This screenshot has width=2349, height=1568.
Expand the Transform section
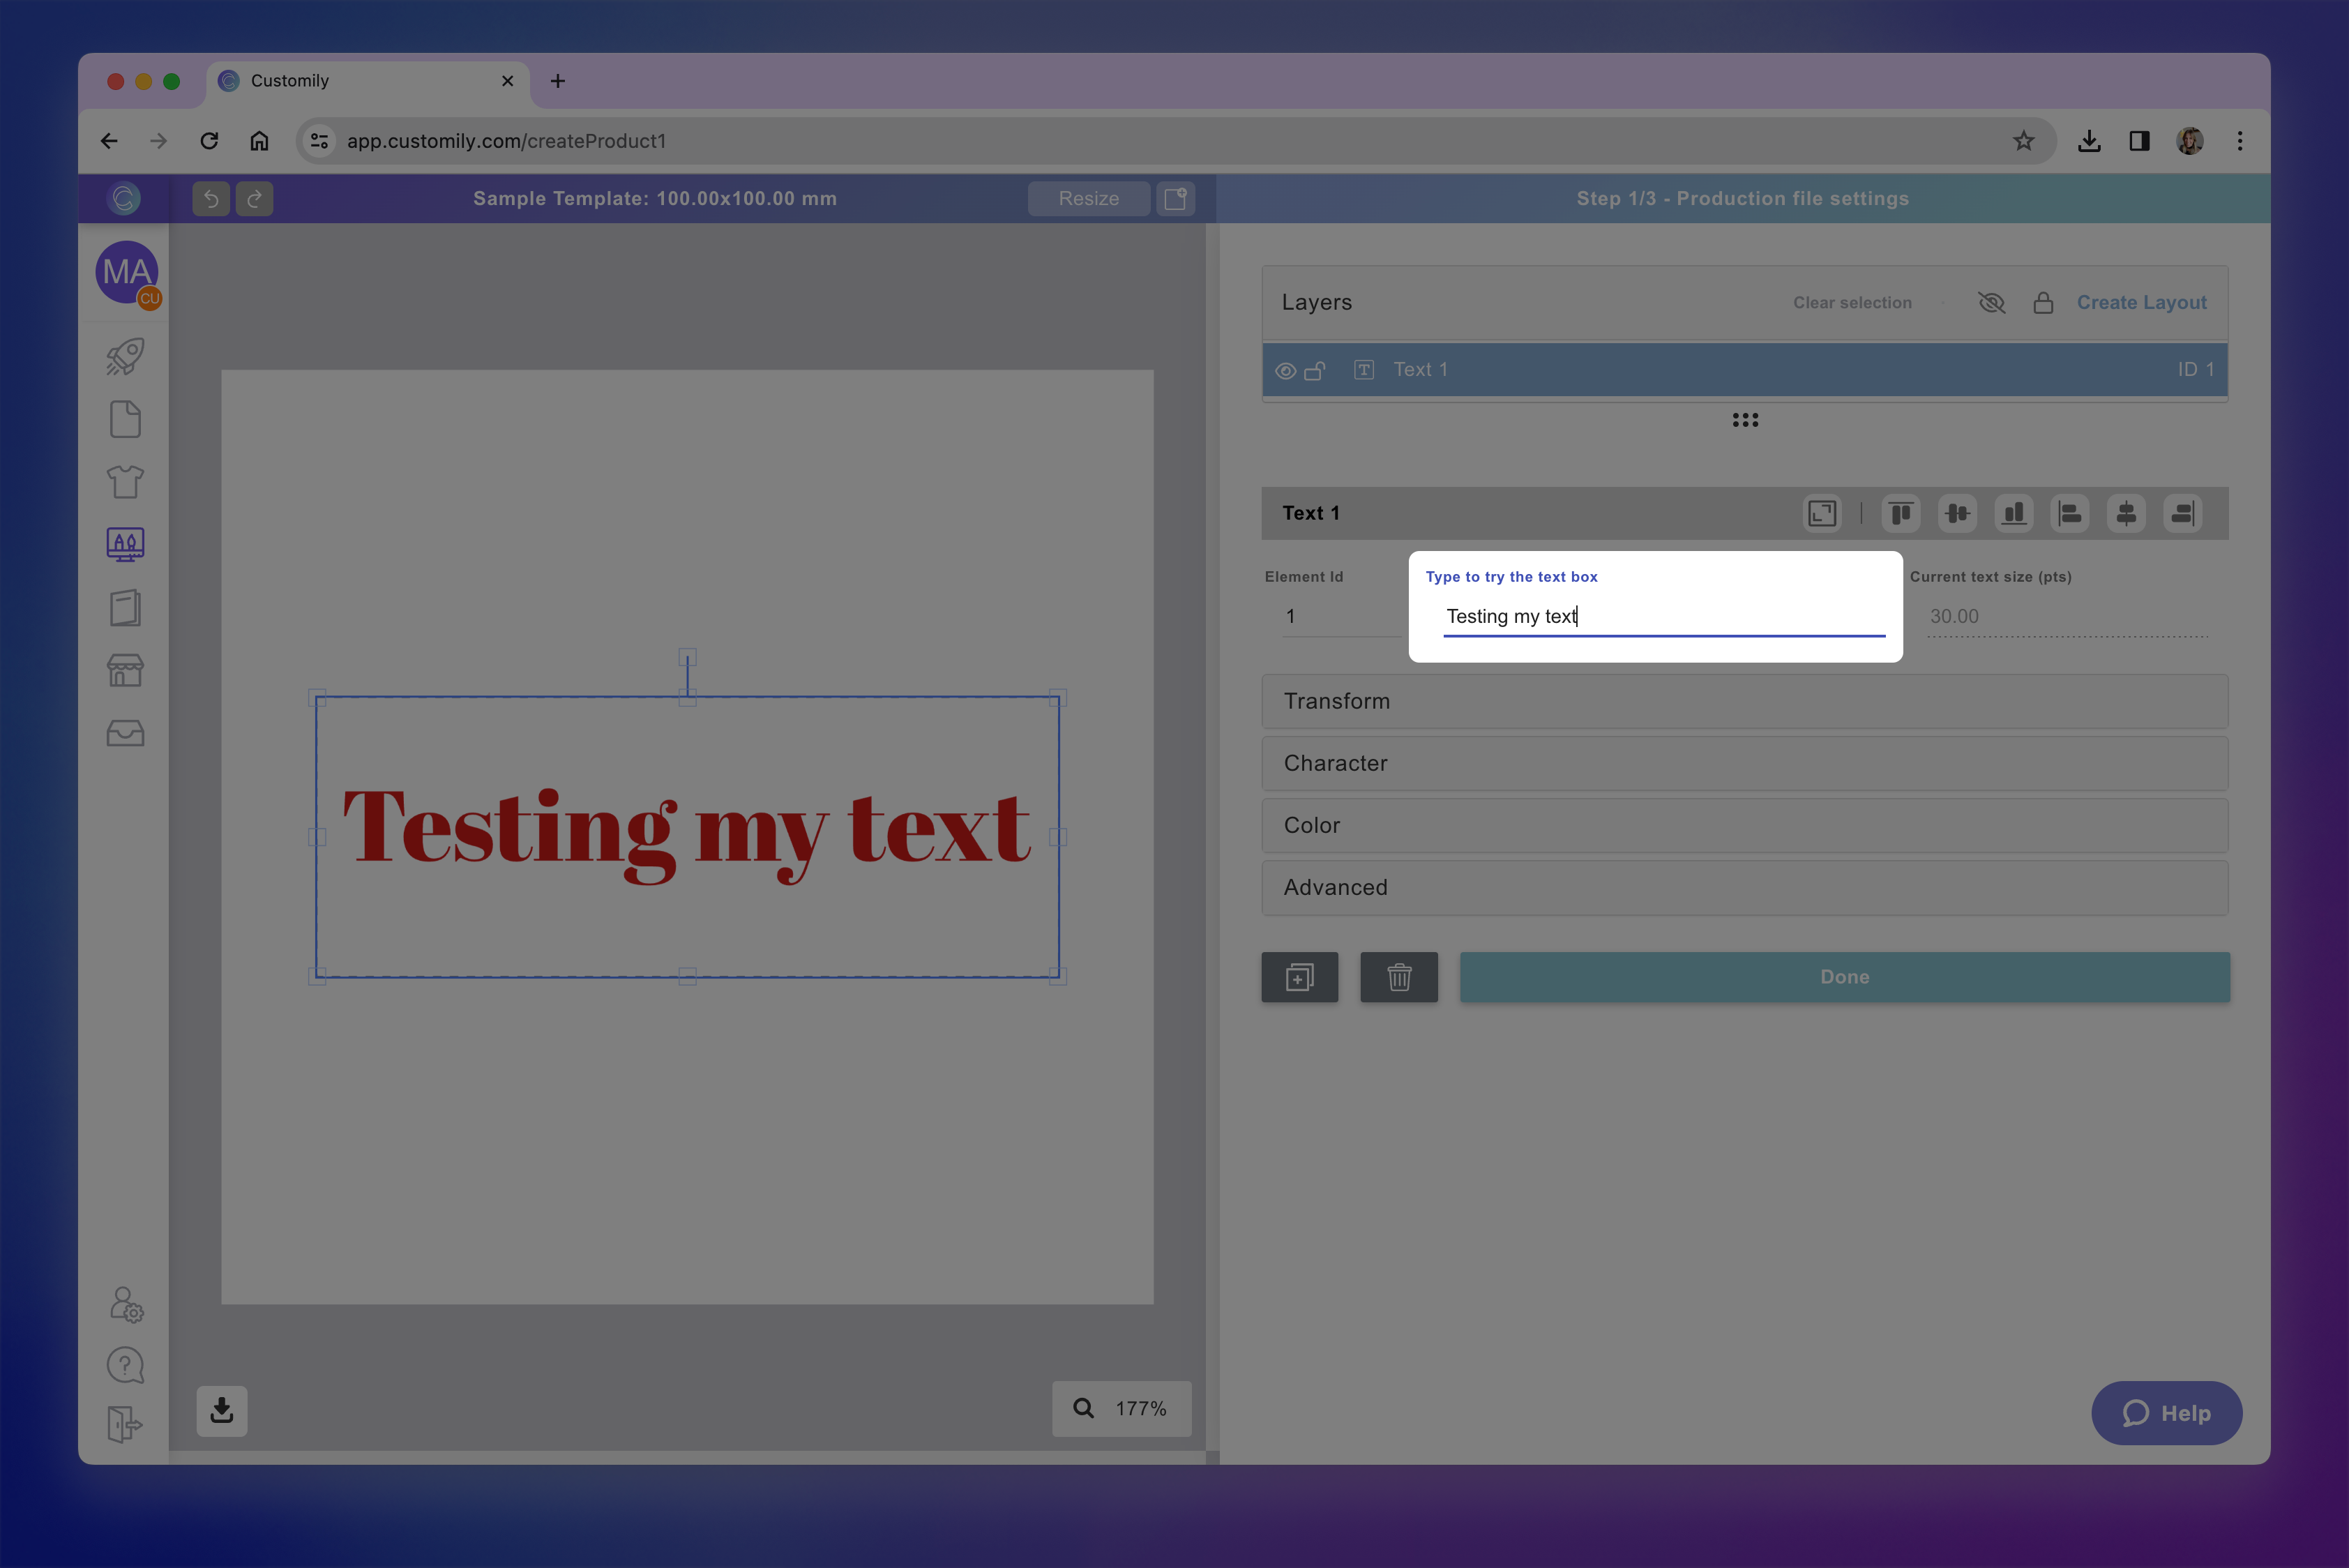(x=1744, y=701)
